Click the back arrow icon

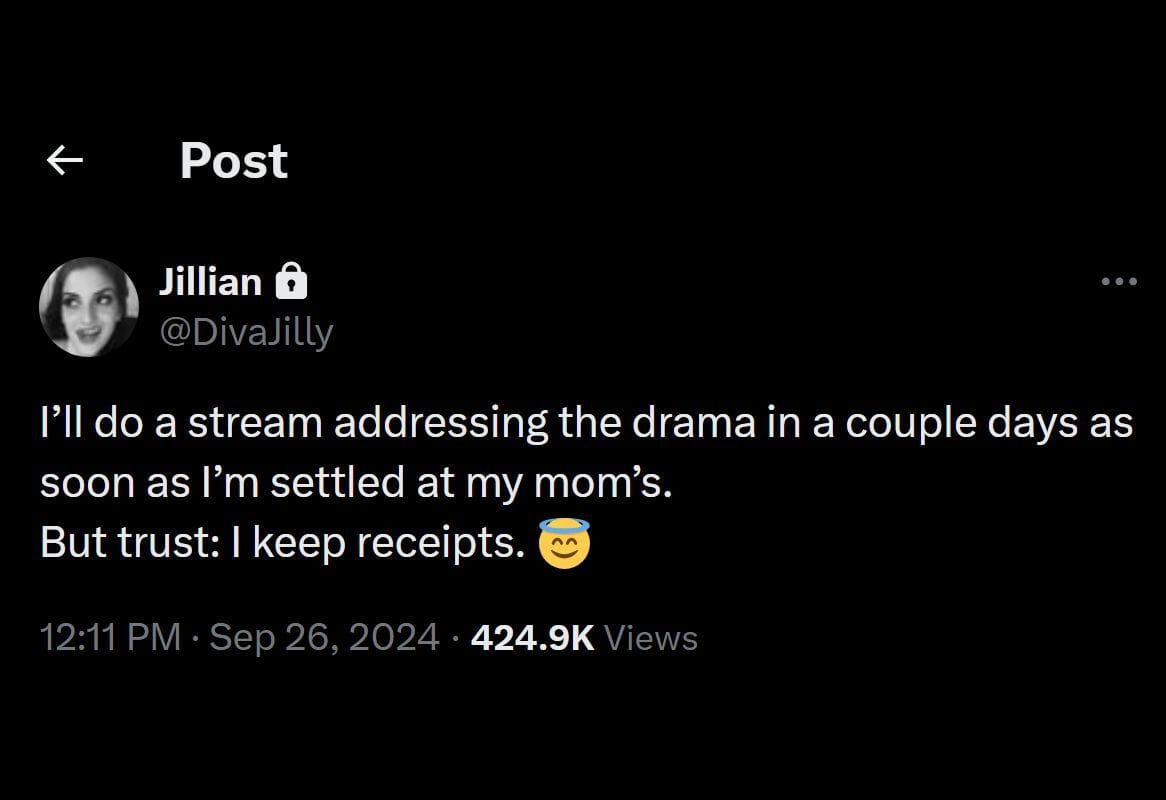[x=65, y=160]
